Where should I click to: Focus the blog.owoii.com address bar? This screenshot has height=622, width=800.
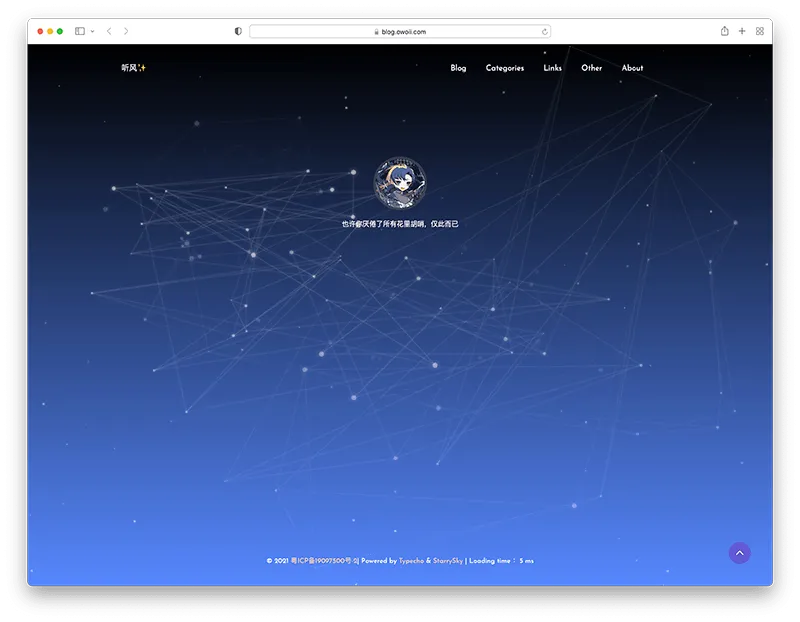(399, 32)
